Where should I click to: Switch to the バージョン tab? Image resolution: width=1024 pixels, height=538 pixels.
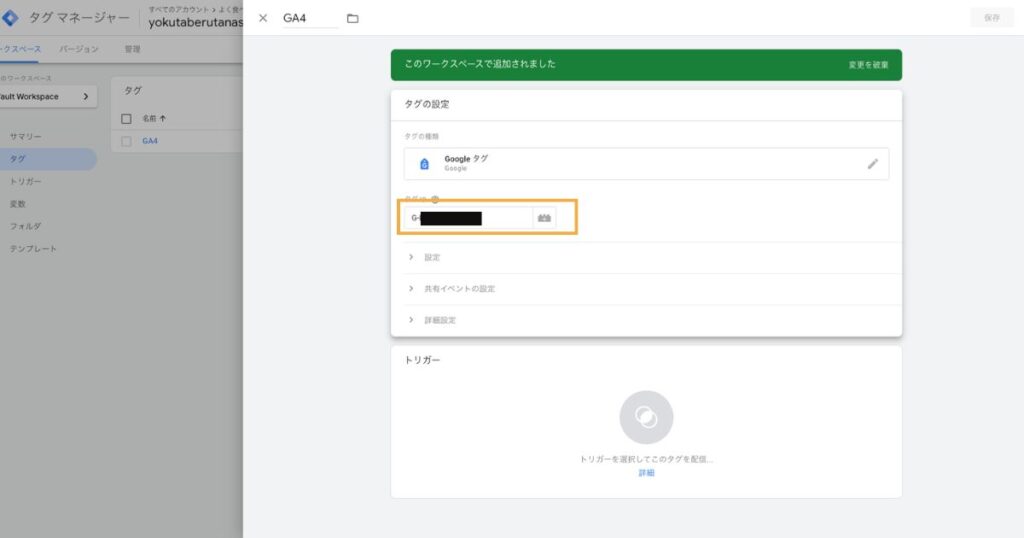point(78,49)
